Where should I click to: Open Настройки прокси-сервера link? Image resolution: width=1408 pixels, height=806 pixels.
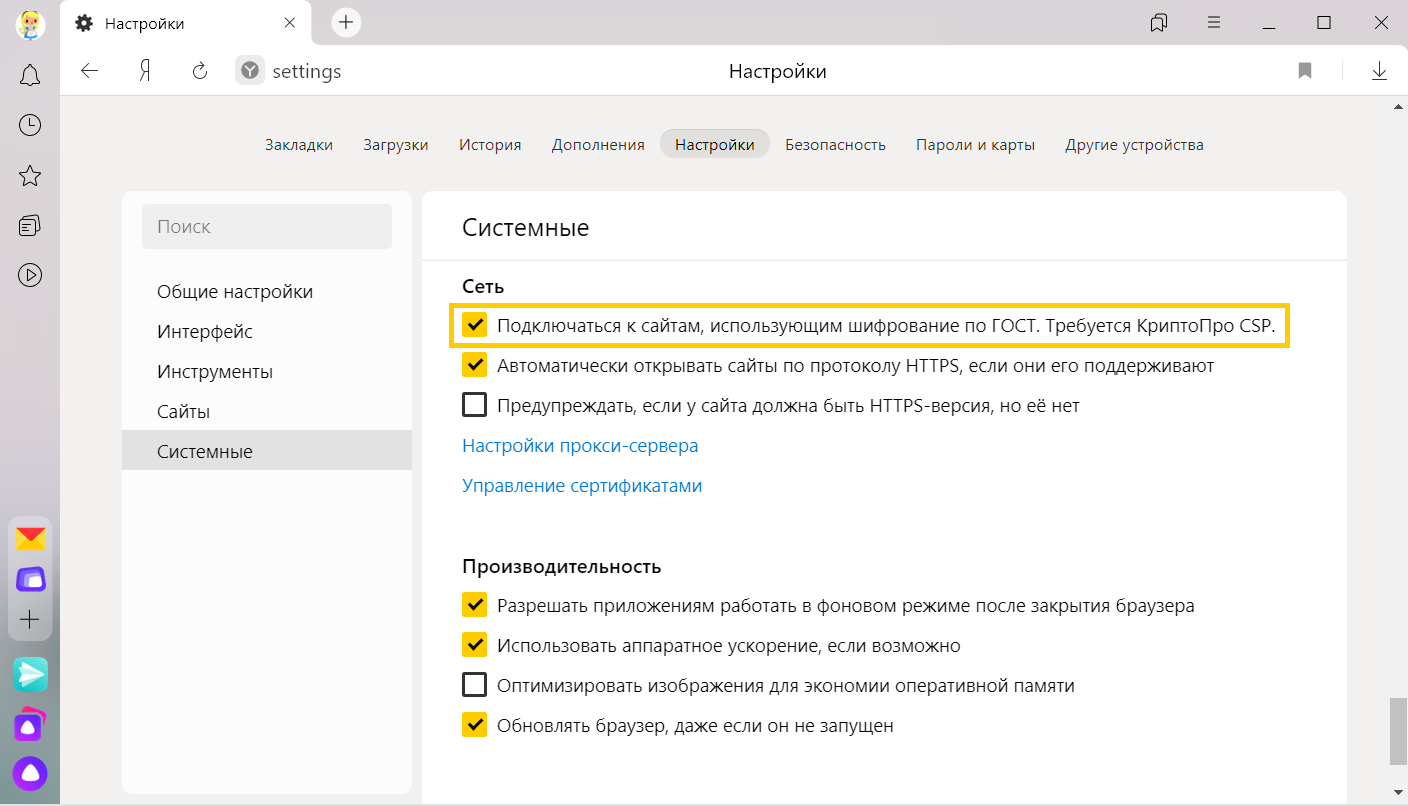580,446
